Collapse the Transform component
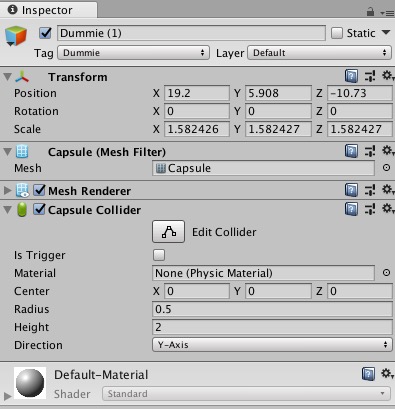 pos(7,77)
